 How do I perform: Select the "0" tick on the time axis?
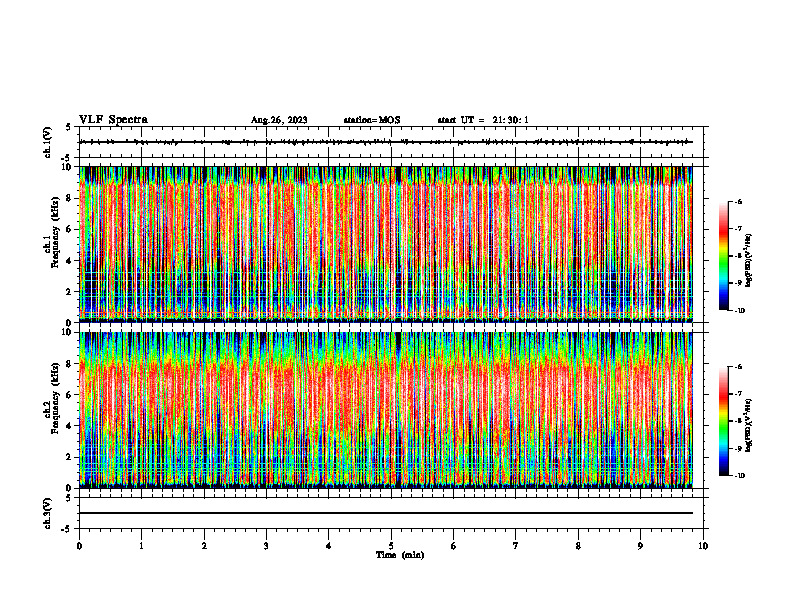[79, 546]
